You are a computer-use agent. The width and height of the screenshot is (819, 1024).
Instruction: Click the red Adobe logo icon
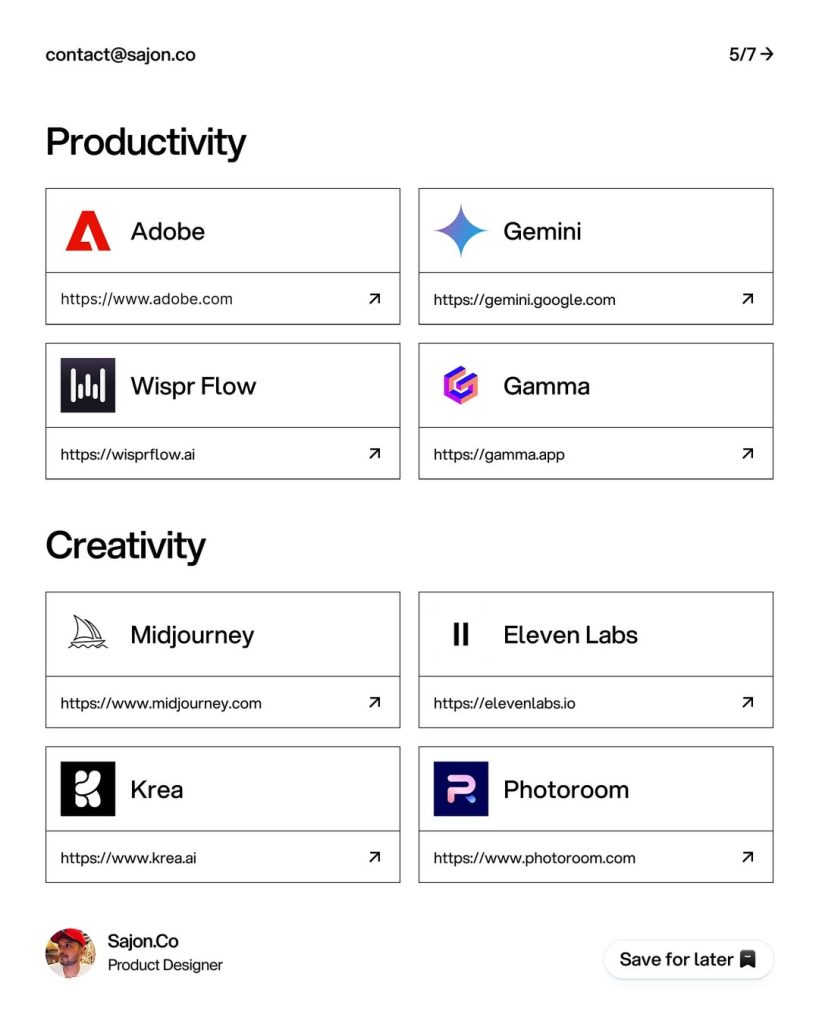[88, 231]
